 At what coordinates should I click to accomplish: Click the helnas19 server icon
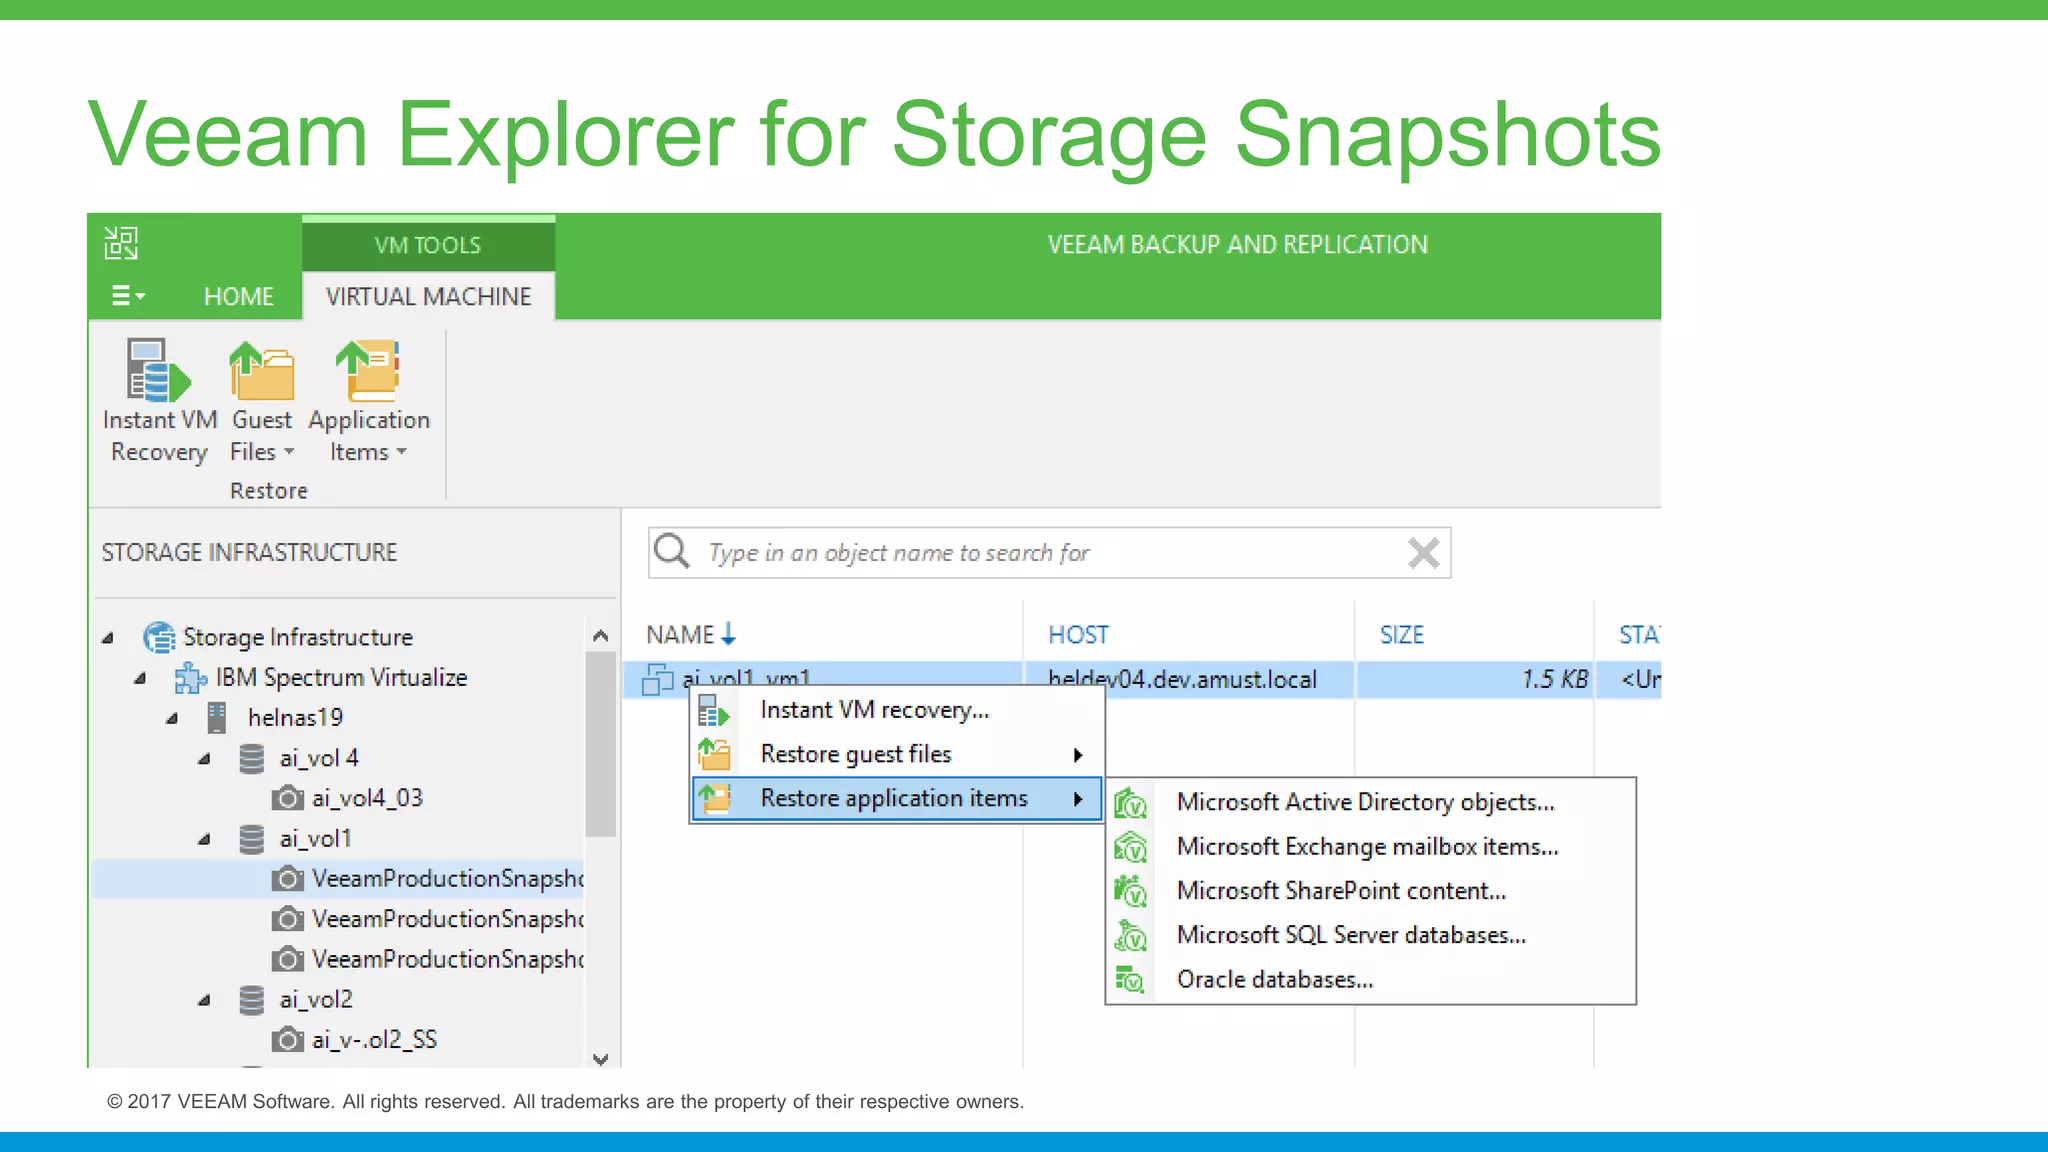(217, 717)
